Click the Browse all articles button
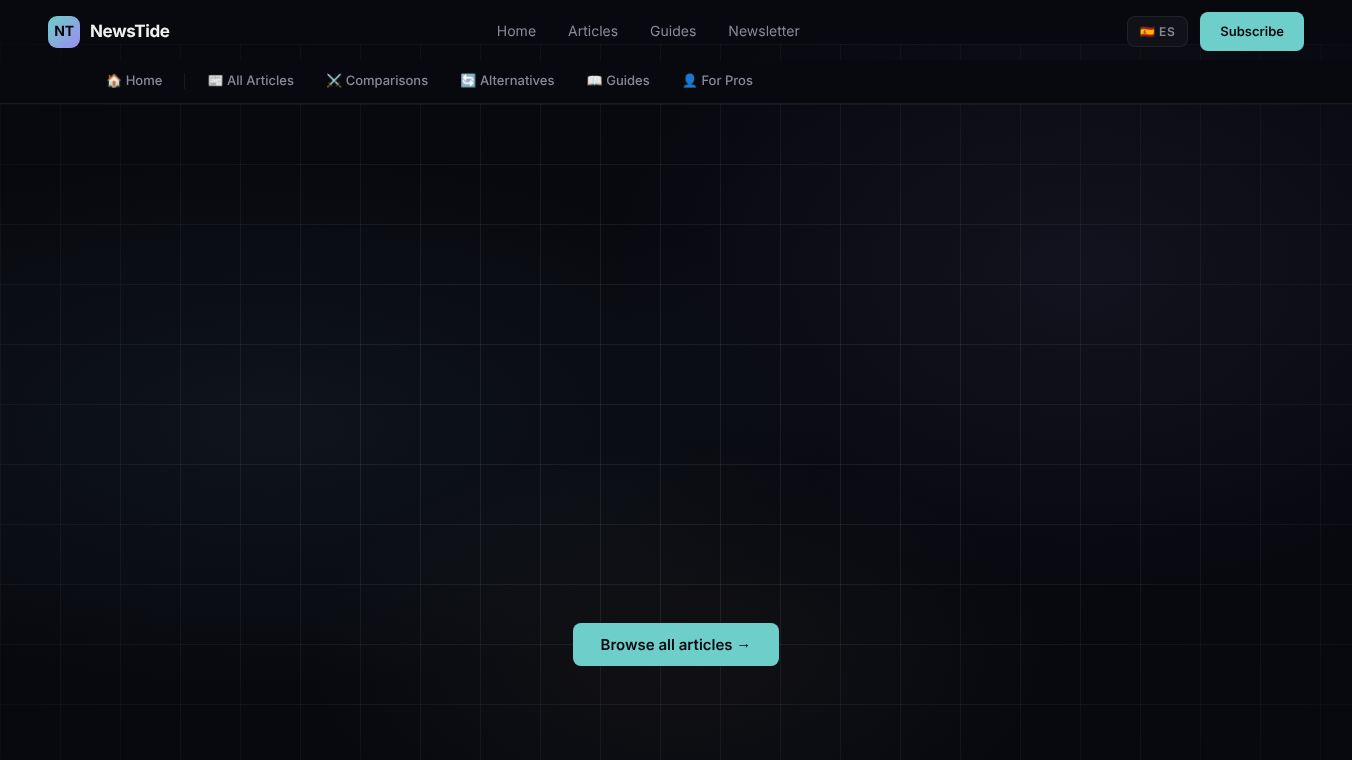Screen dimensions: 1352x760 (676, 645)
